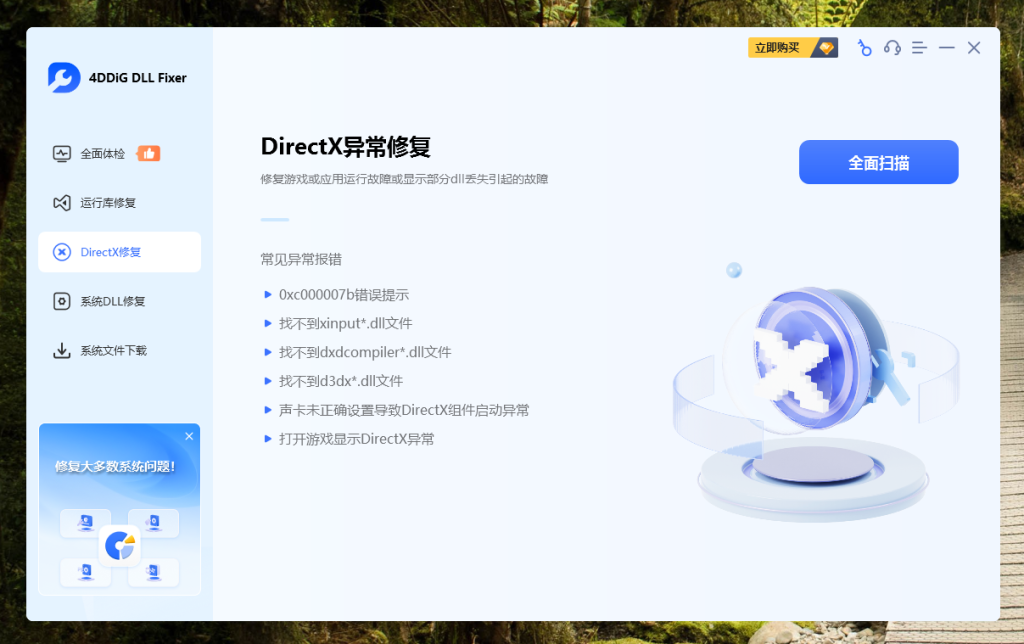Open the hamburger menu icon in title bar
The image size is (1024, 644).
tap(920, 48)
